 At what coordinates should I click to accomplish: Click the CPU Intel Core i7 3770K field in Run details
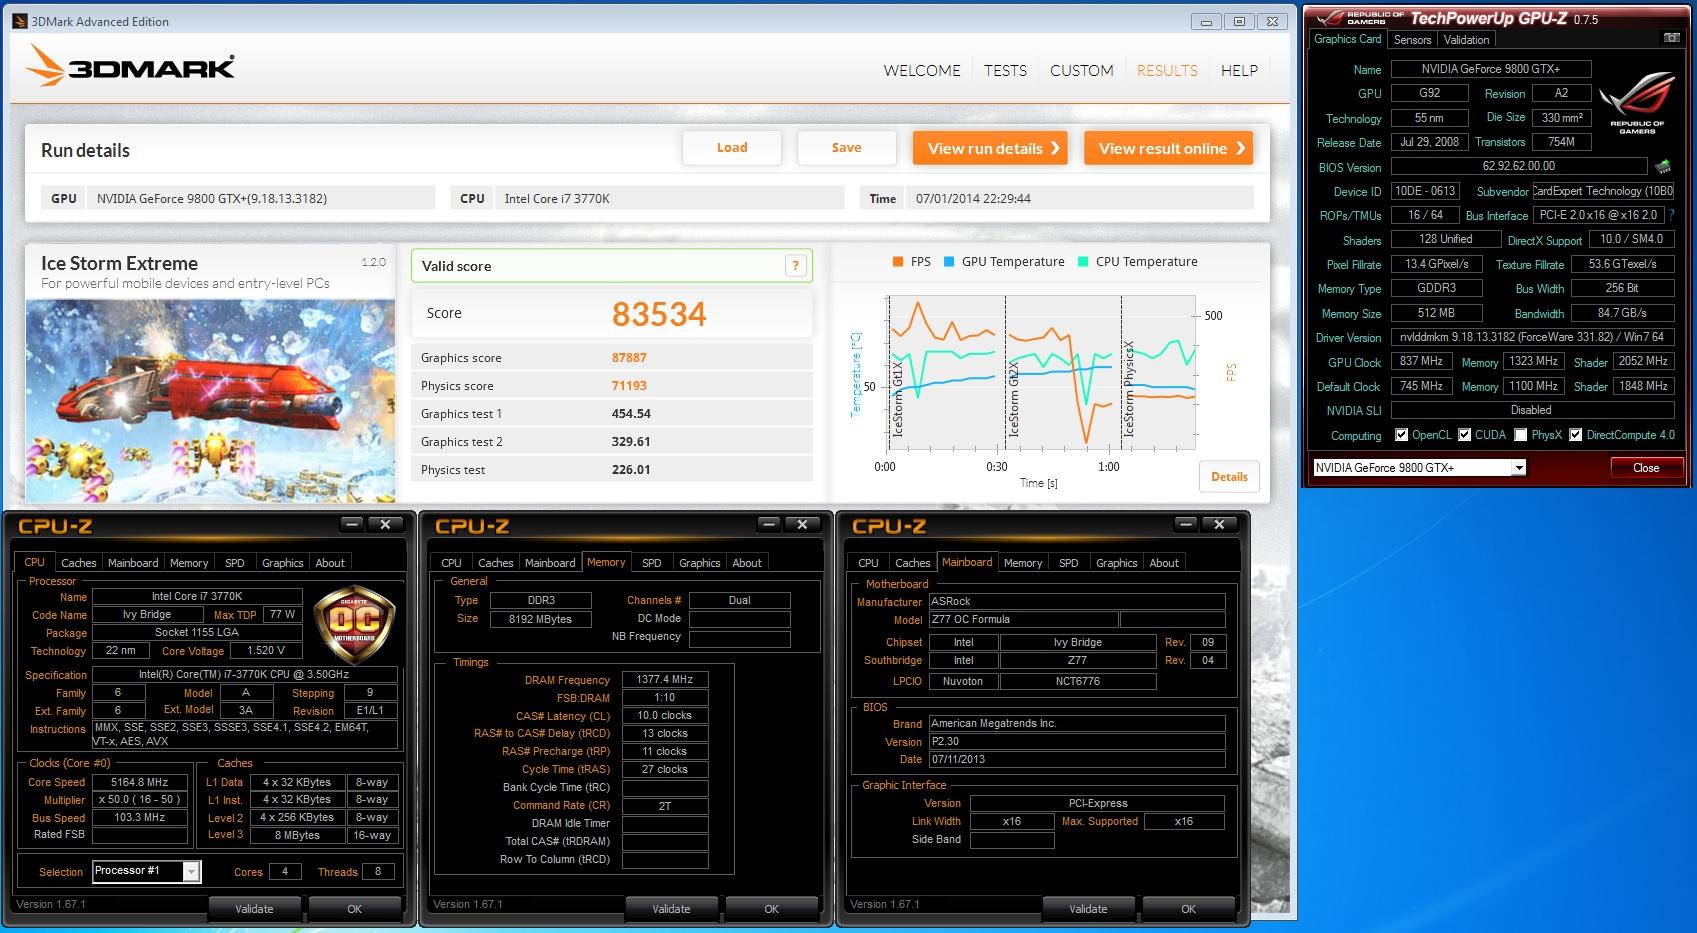pos(669,198)
